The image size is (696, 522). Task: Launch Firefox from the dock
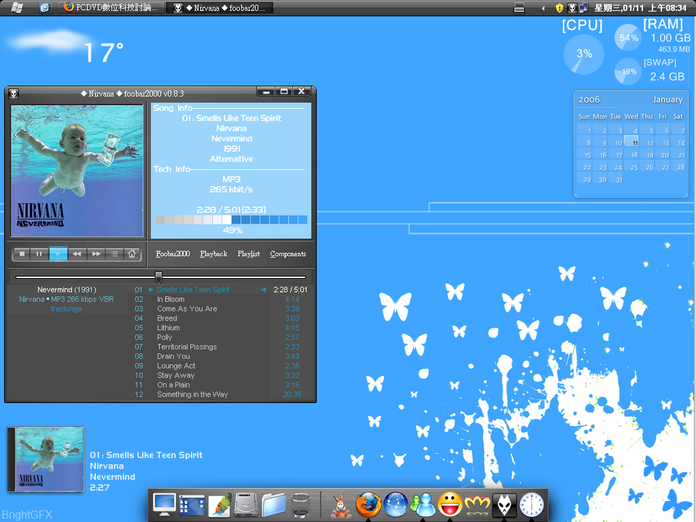point(368,505)
